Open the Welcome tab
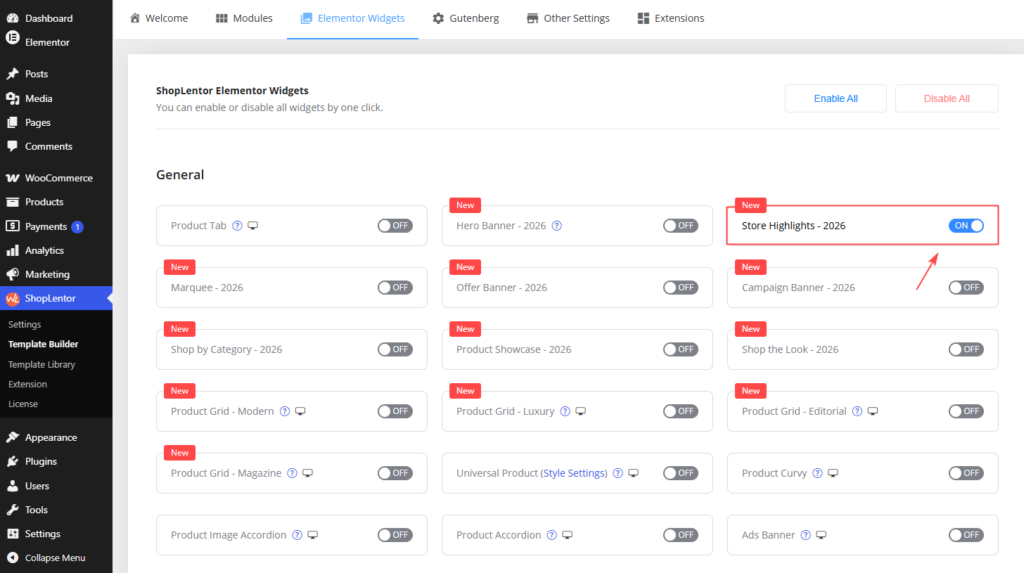The height and width of the screenshot is (573, 1024). click(159, 18)
